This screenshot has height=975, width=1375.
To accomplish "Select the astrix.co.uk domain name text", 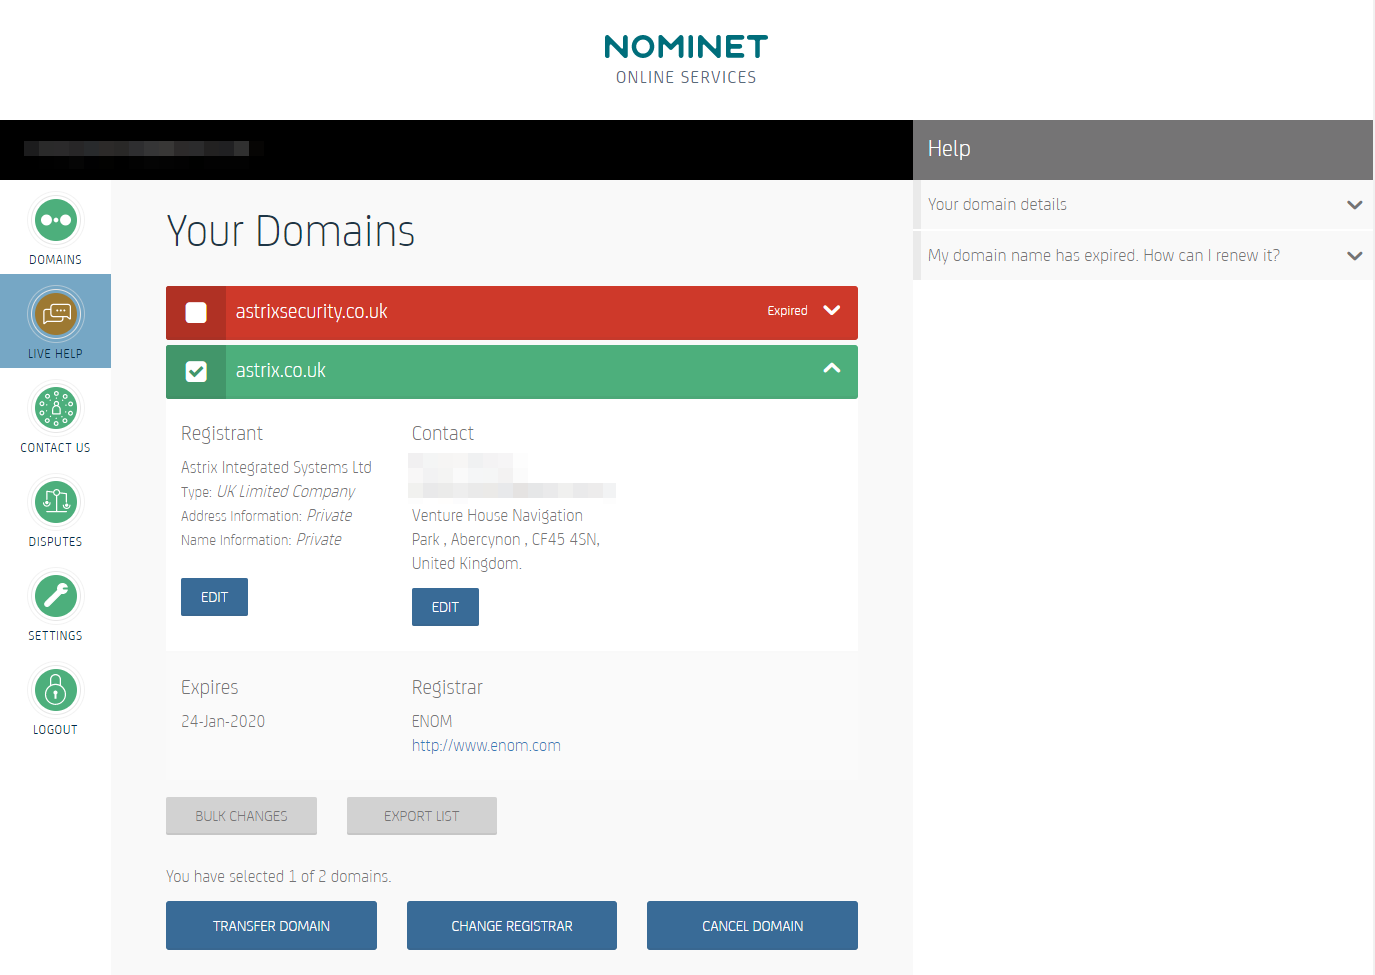I will tap(281, 371).
